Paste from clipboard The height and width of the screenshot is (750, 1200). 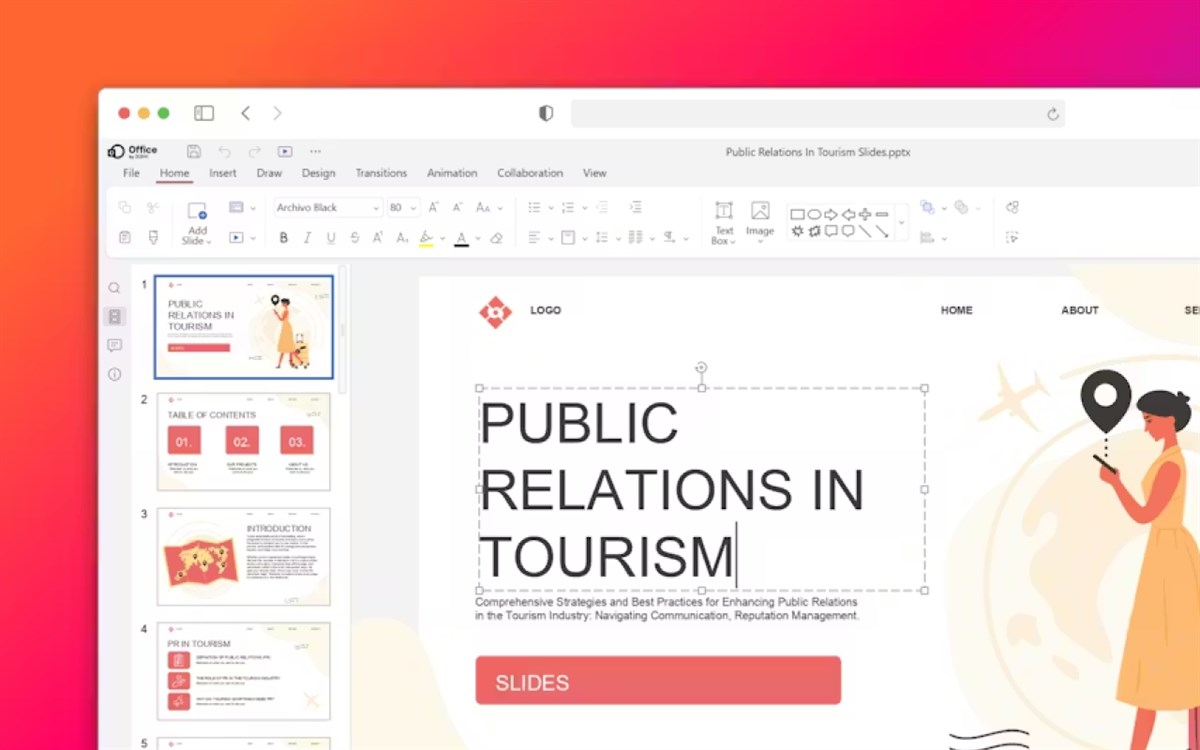pos(125,237)
